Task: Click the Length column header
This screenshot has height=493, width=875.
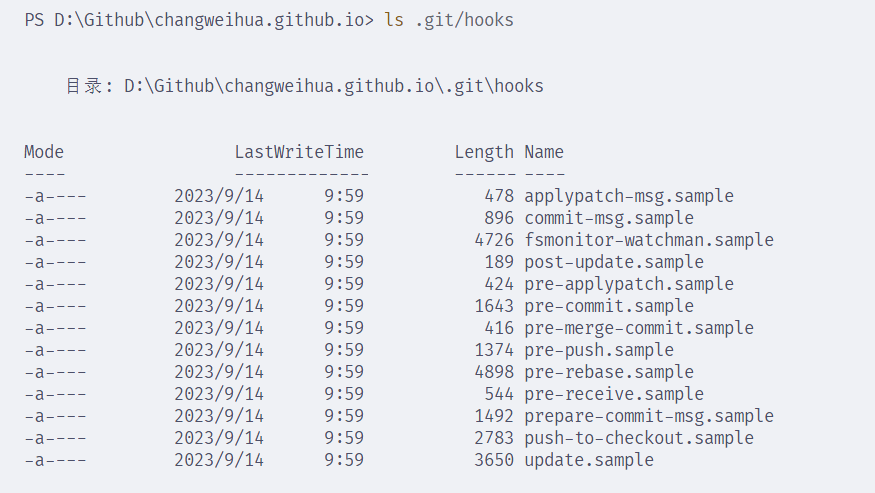Action: pos(484,152)
